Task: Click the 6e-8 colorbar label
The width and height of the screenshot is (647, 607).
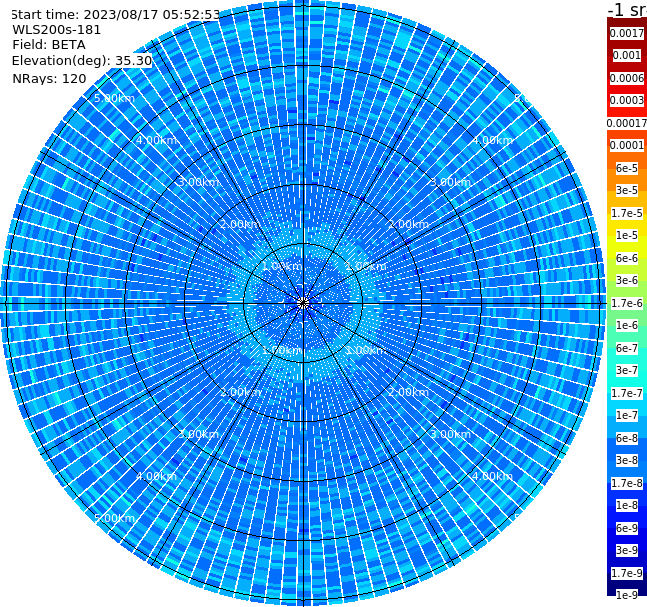Action: tap(627, 438)
